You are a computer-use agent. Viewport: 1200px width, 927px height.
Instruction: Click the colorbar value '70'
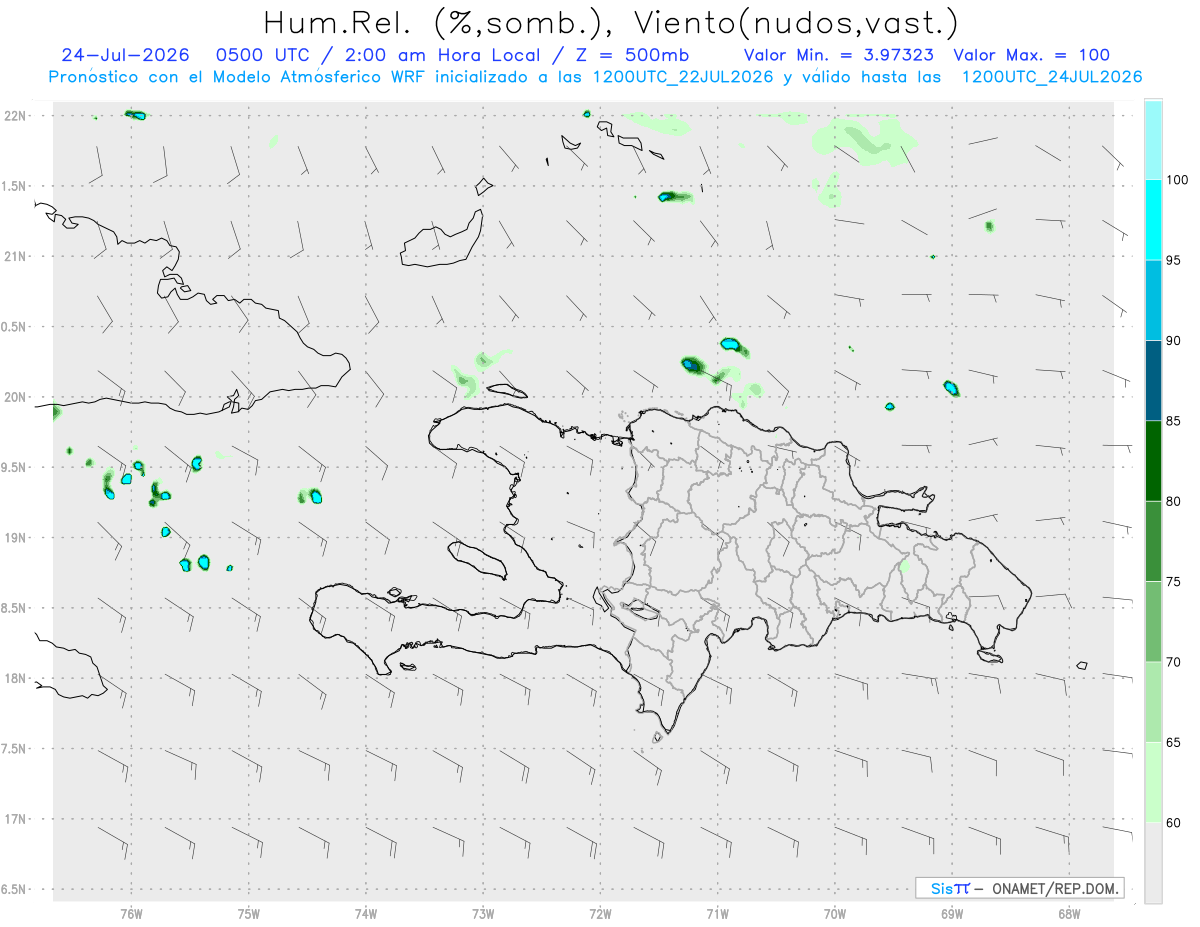(x=1174, y=662)
